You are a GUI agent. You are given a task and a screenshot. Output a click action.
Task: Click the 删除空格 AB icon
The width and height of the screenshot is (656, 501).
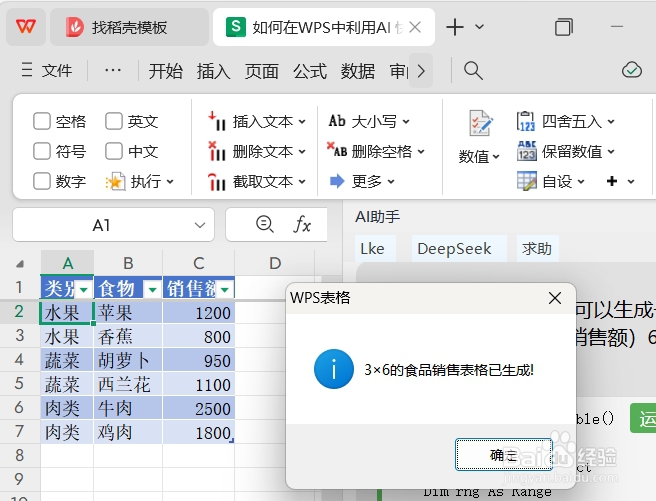click(x=337, y=150)
